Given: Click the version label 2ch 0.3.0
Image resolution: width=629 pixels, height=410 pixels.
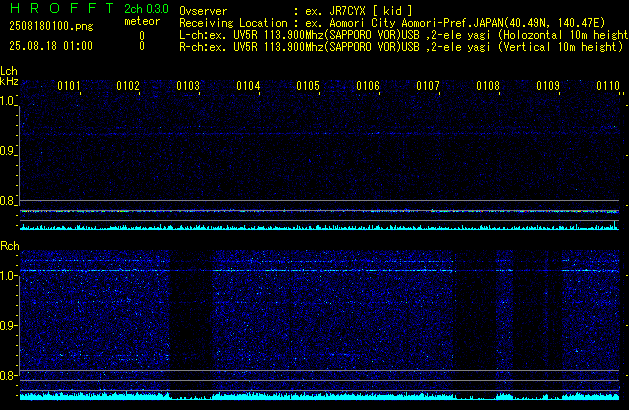Looking at the screenshot, I should coord(146,9).
